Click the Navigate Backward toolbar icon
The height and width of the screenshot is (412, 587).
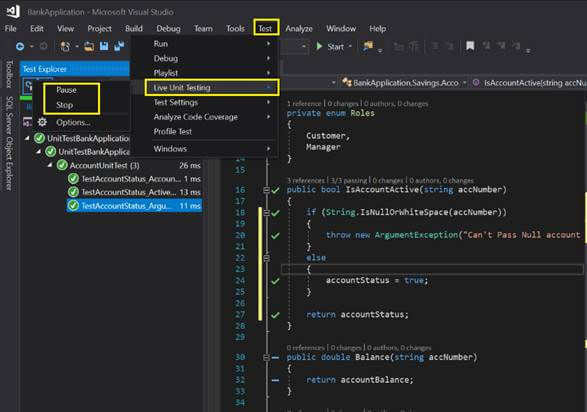coord(20,46)
